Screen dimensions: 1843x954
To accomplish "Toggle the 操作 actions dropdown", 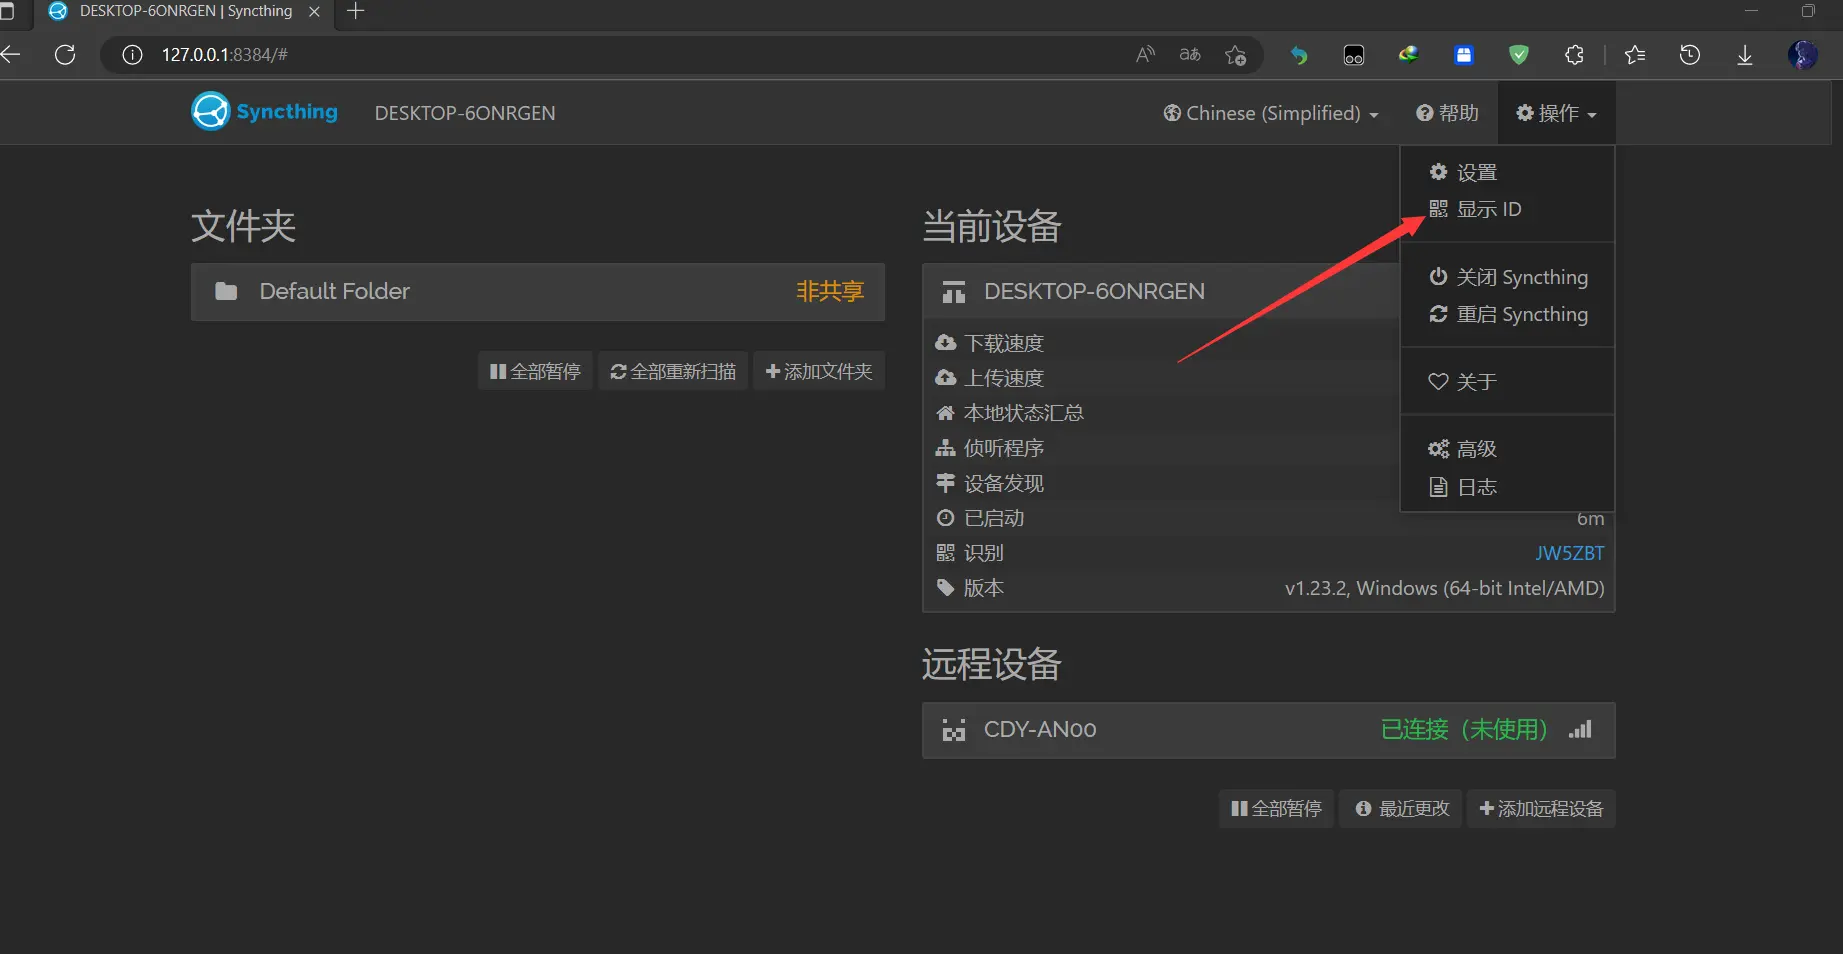I will click(x=1556, y=113).
